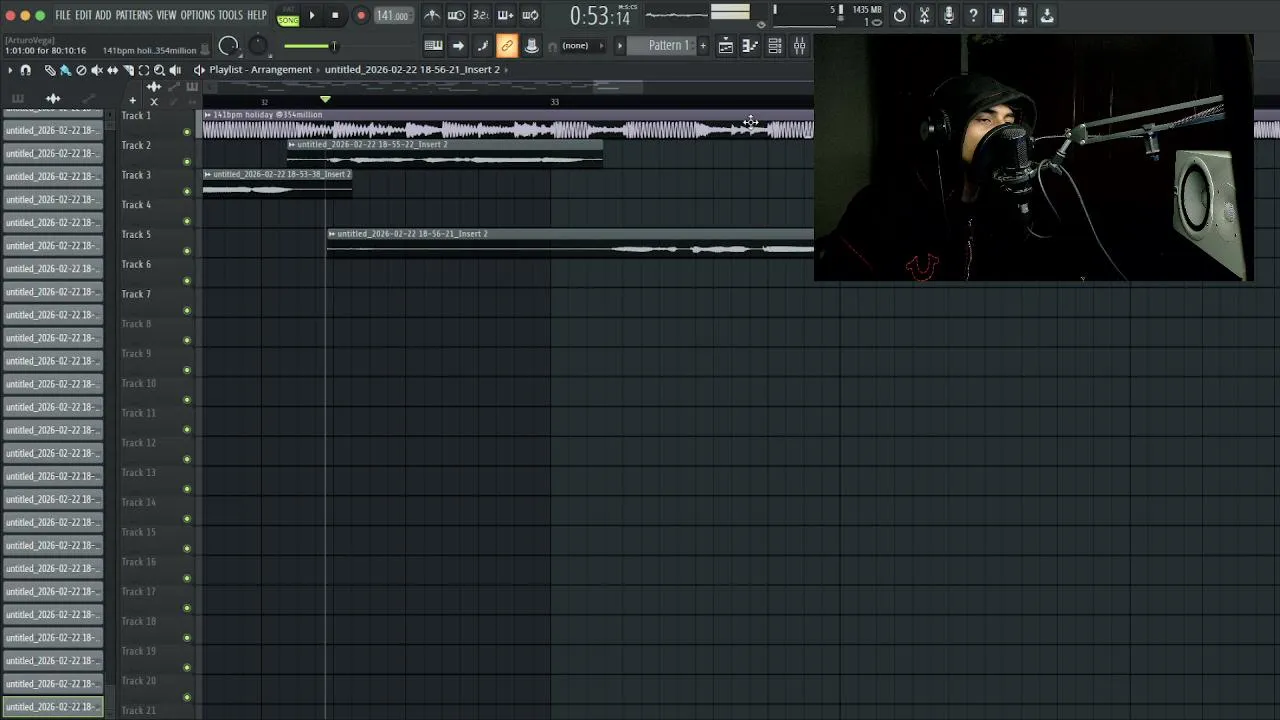Select the Mute tool
This screenshot has width=1280, height=720.
pos(97,70)
